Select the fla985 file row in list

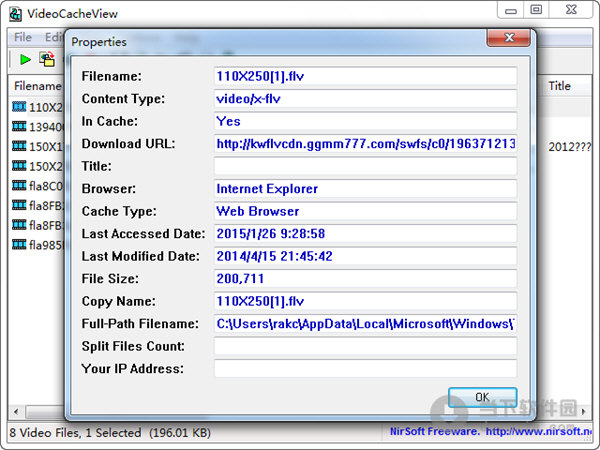point(38,245)
